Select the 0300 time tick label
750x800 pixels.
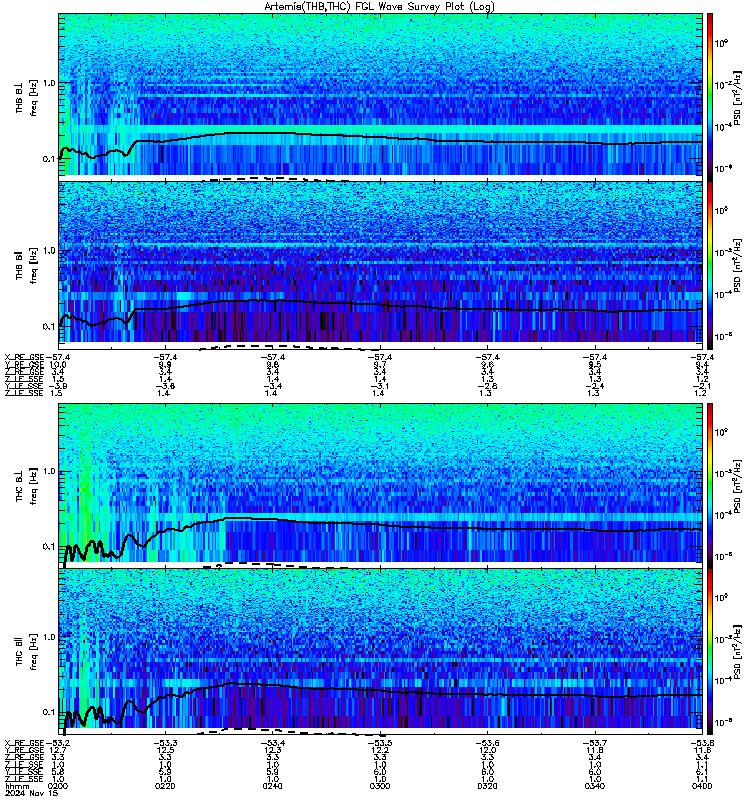(x=380, y=786)
